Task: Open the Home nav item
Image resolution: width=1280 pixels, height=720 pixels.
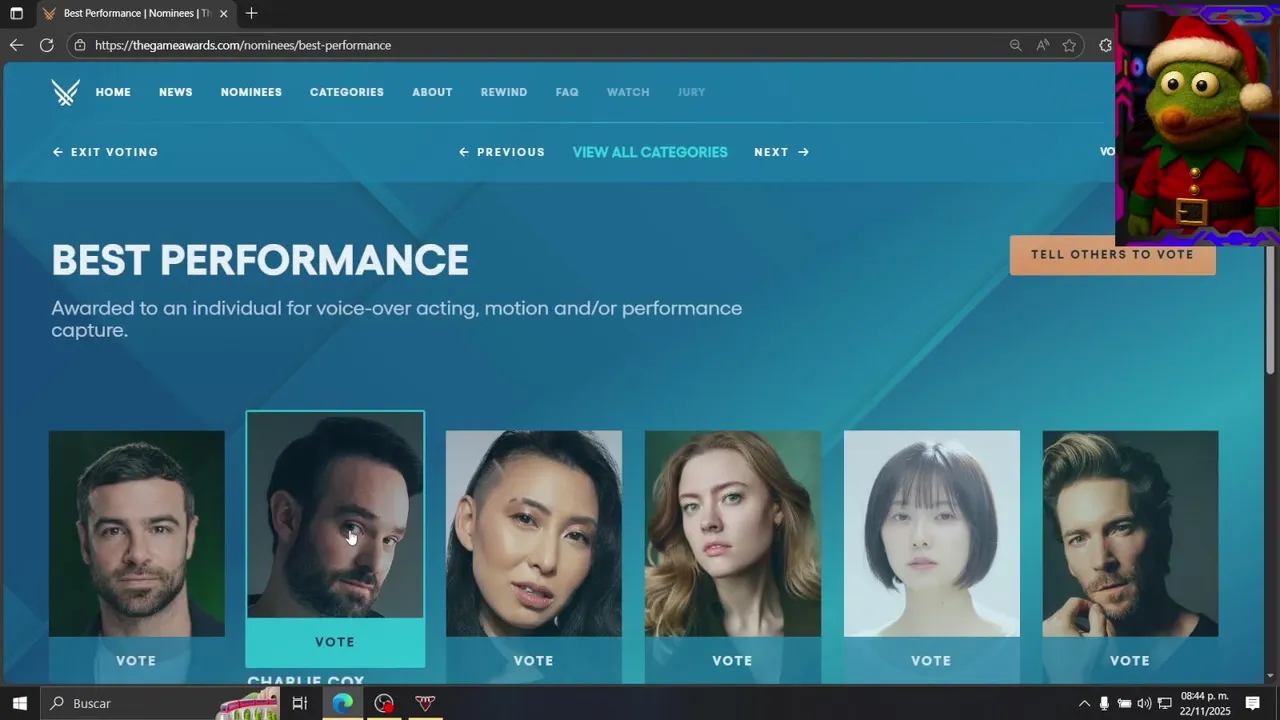Action: 113,92
